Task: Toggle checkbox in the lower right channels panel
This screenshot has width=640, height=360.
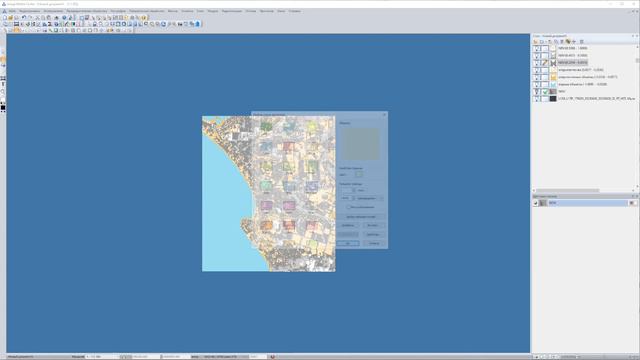Action: (536, 203)
